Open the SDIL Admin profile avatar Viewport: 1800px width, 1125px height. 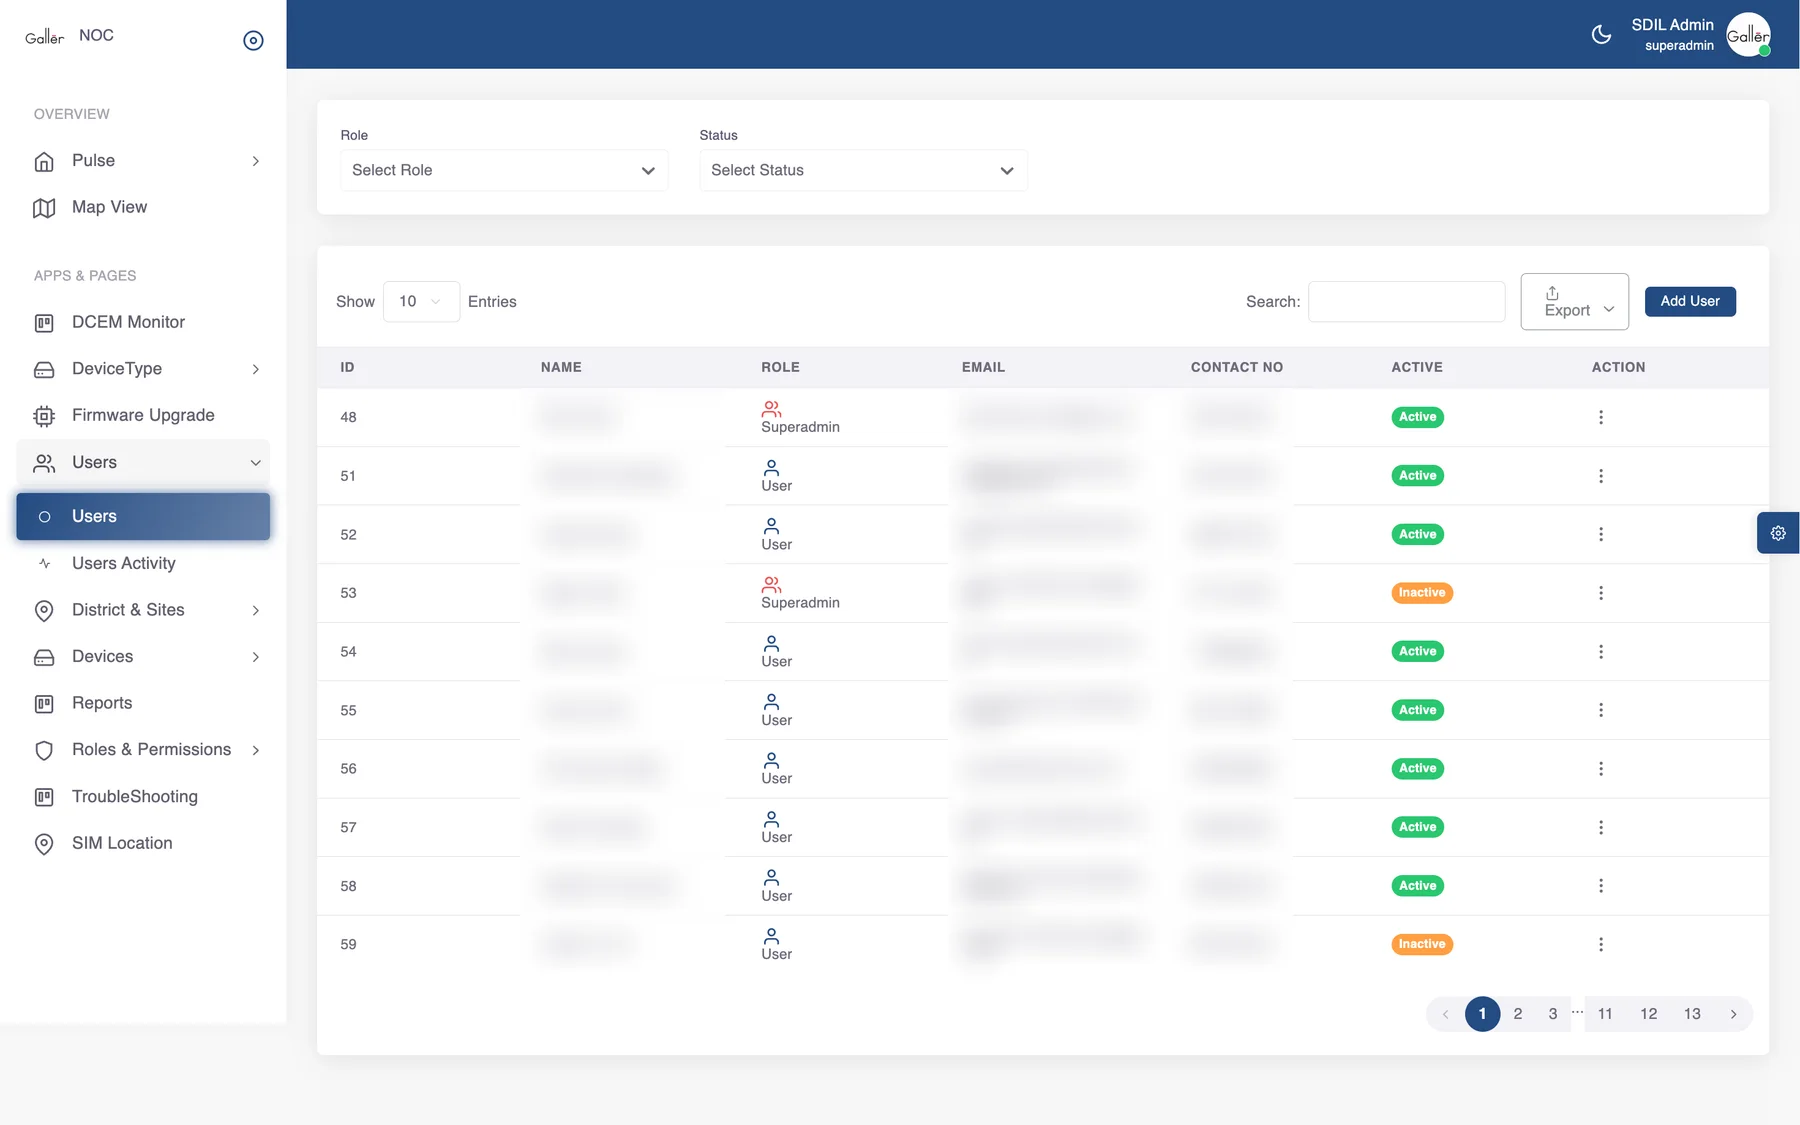pos(1748,35)
